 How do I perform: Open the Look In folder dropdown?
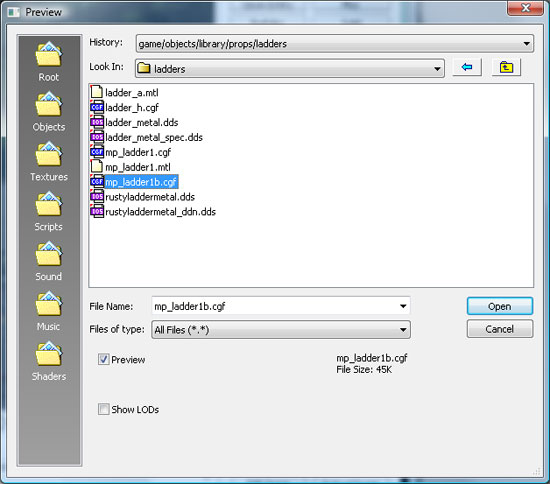[x=437, y=69]
